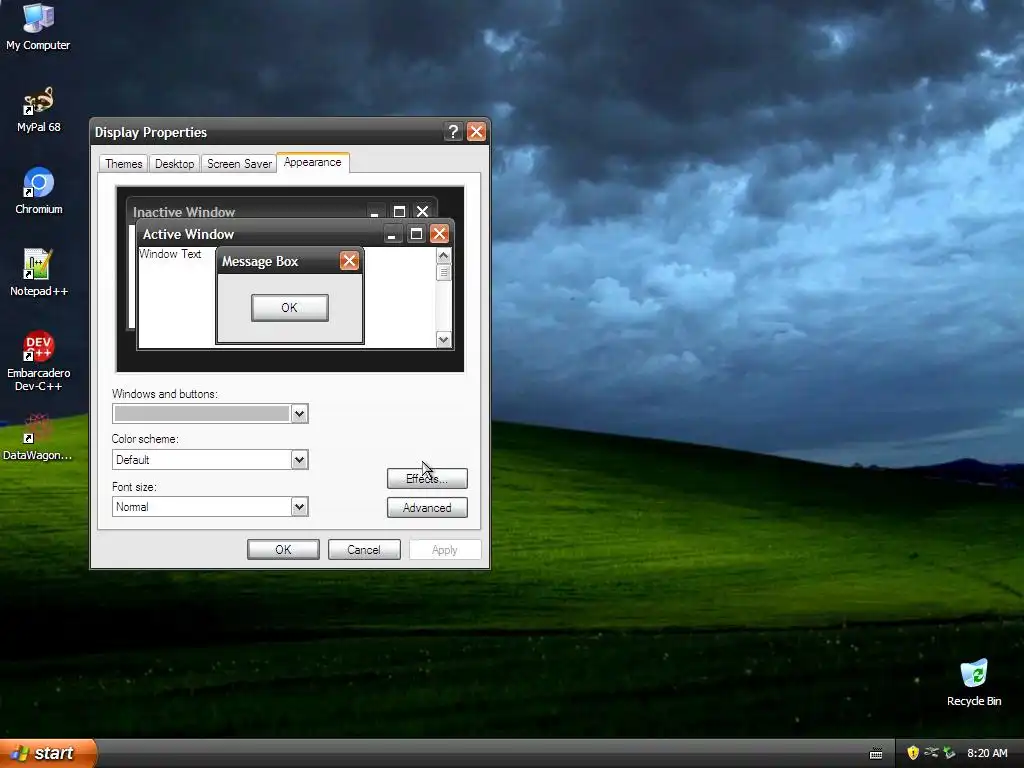Confirm the dialog with the bottom OK button
This screenshot has width=1024, height=768.
pyautogui.click(x=283, y=550)
